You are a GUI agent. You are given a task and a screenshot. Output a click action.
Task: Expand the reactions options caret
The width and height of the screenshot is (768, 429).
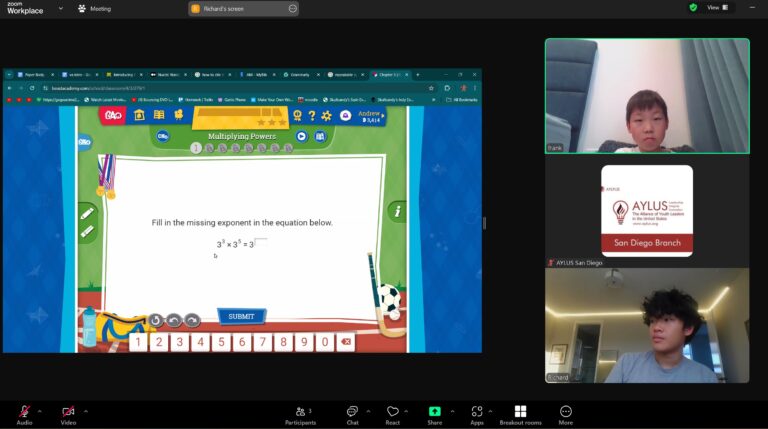pyautogui.click(x=406, y=411)
